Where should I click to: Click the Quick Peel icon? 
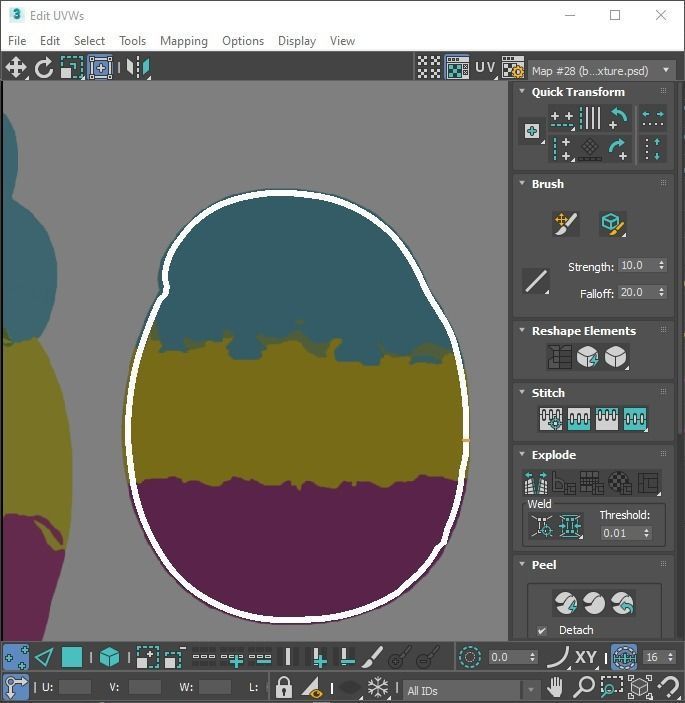[566, 603]
